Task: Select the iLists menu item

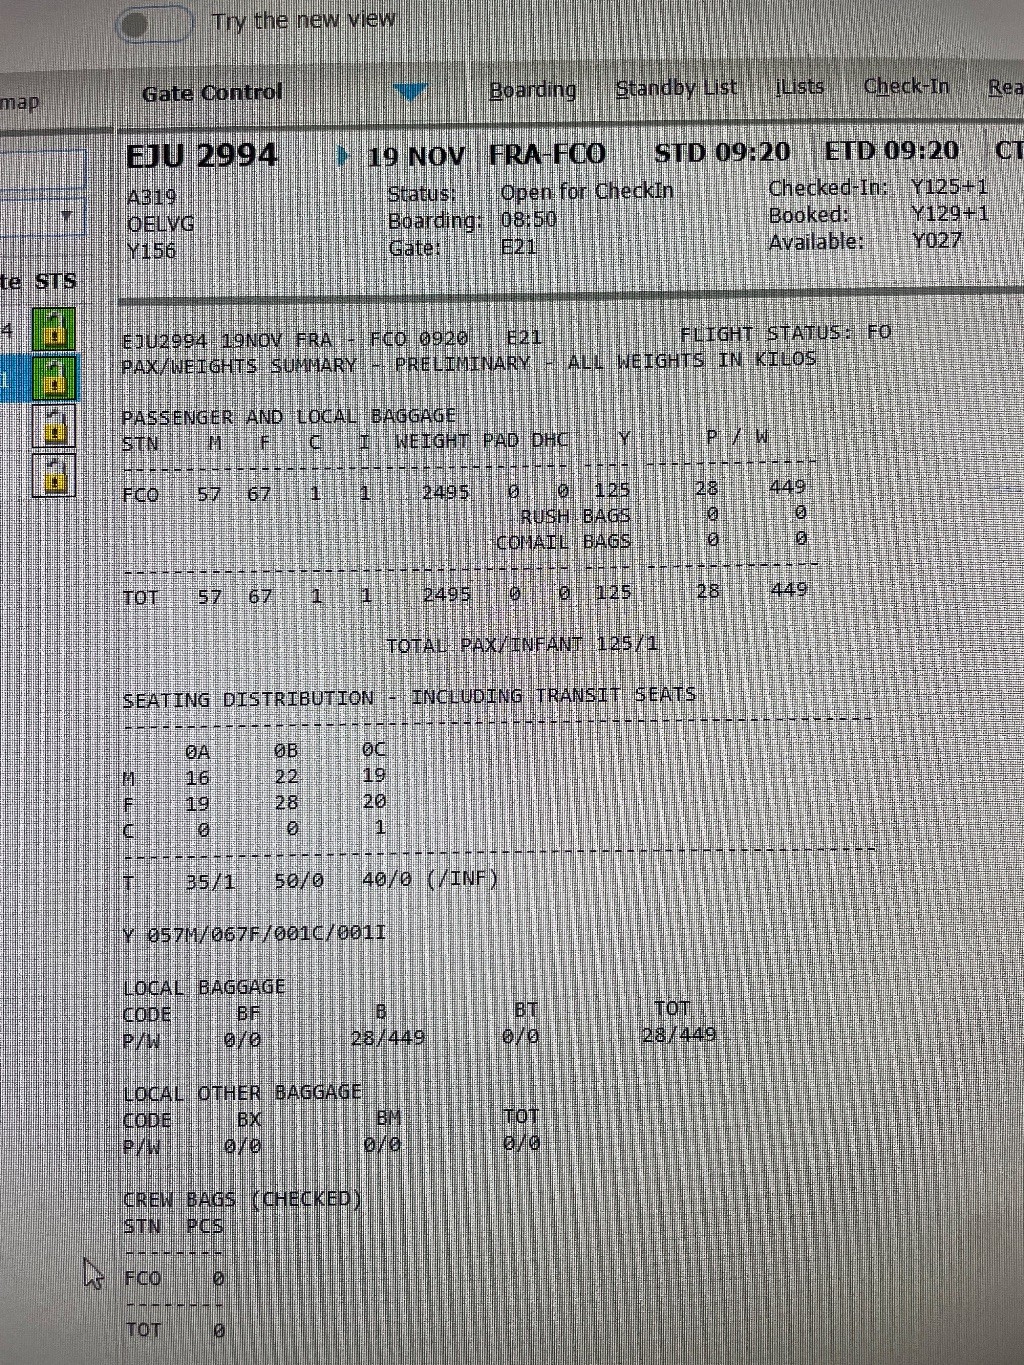Action: 799,87
